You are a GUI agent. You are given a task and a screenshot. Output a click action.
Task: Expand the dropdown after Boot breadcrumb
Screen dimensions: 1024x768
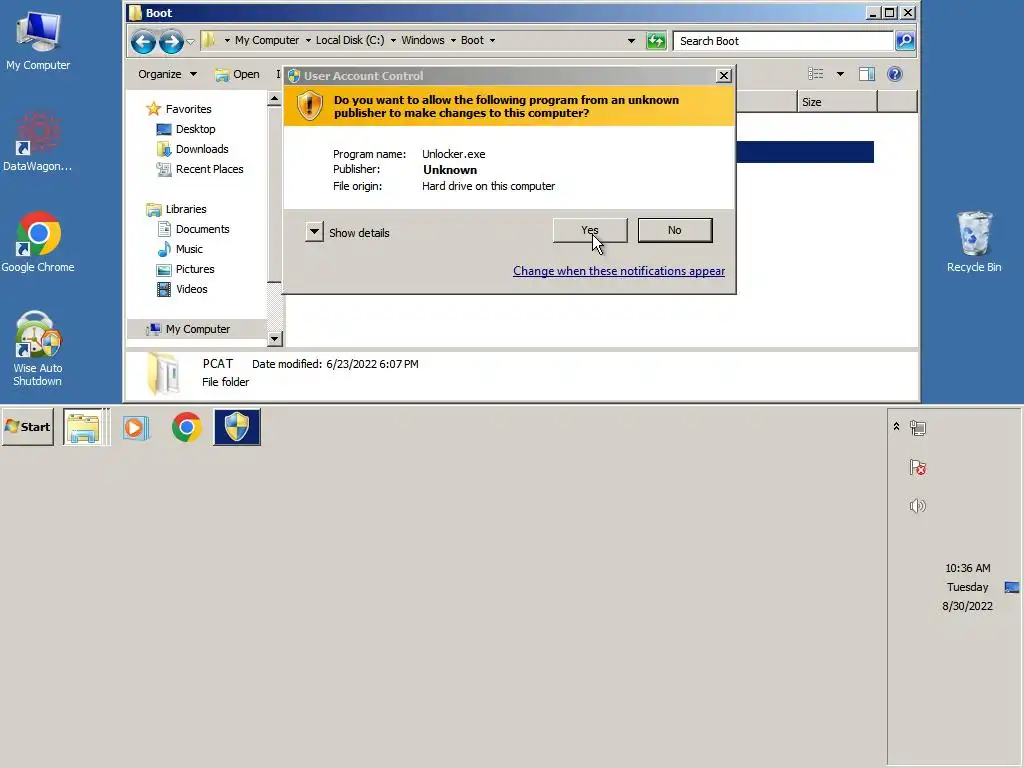pyautogui.click(x=492, y=40)
